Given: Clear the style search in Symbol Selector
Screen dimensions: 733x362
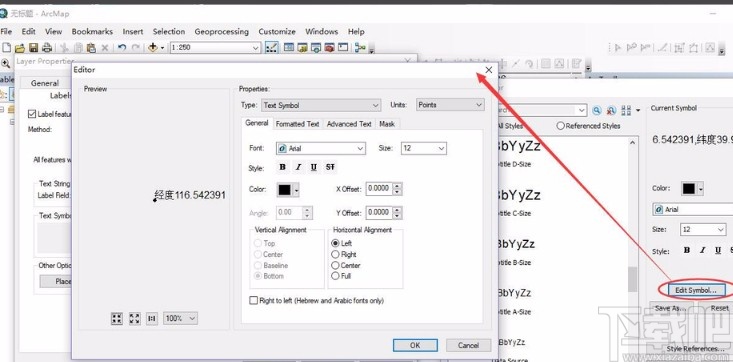Looking at the screenshot, I should pyautogui.click(x=611, y=111).
